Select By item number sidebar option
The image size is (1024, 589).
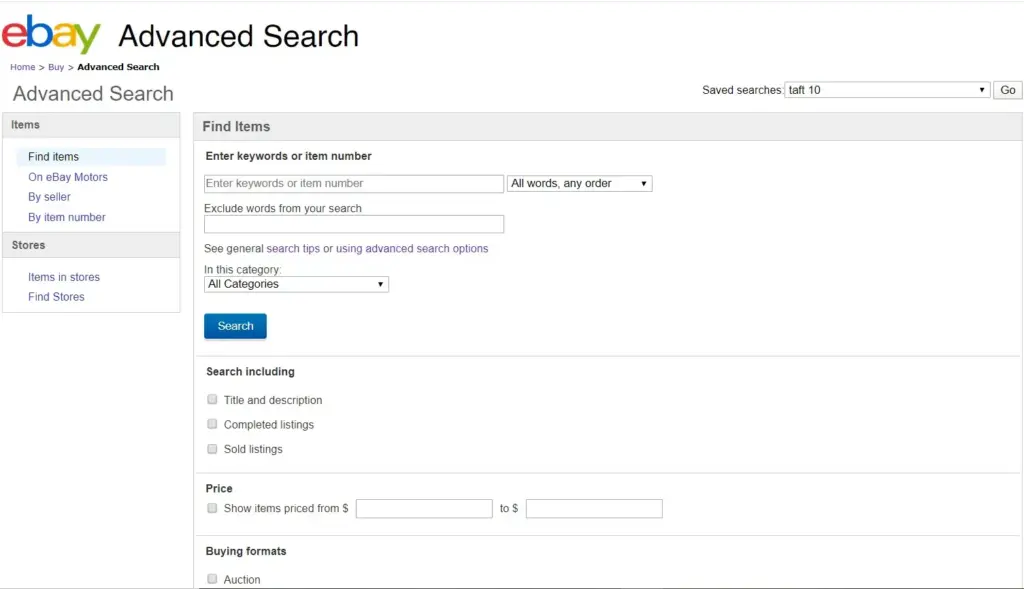click(67, 217)
